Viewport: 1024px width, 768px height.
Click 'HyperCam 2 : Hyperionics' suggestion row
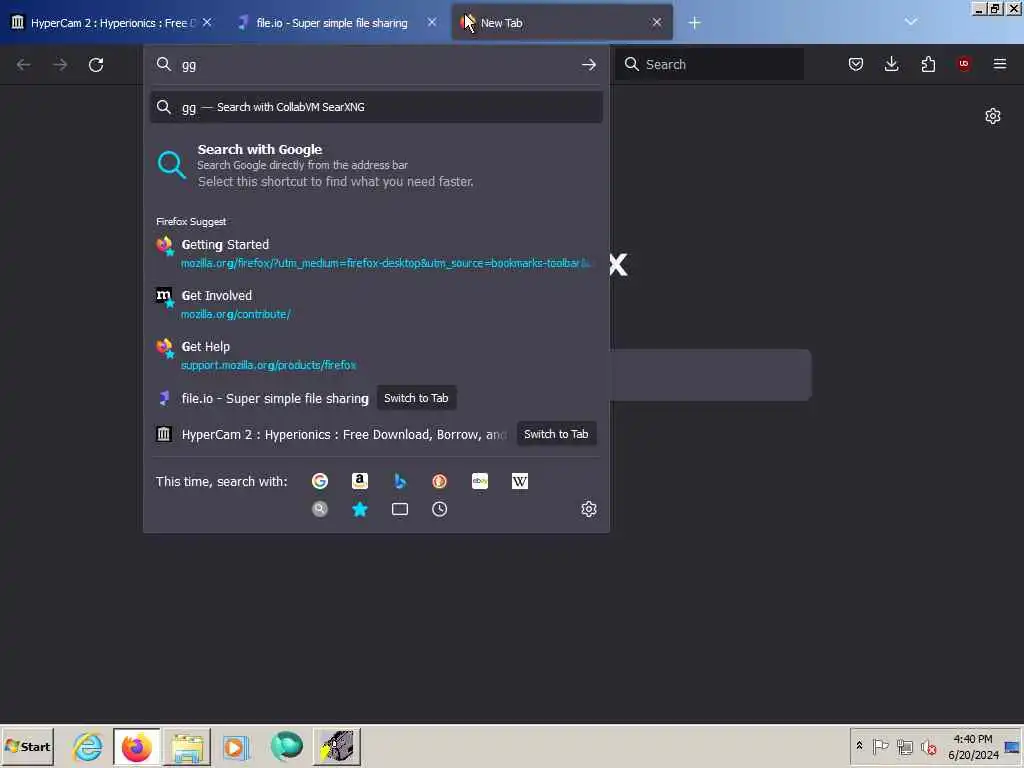[x=376, y=434]
